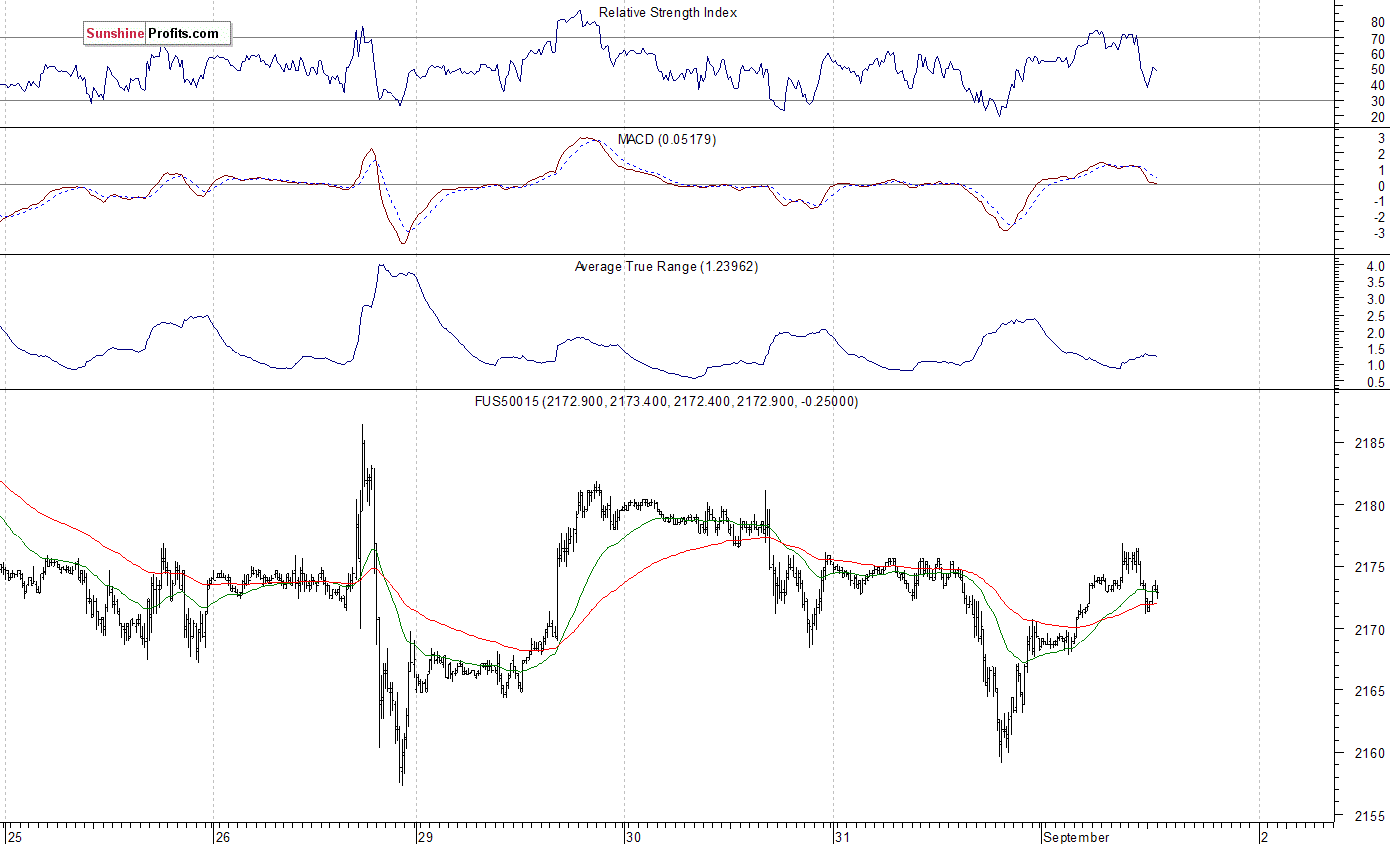Click the 2165 price axis label

(x=1368, y=691)
